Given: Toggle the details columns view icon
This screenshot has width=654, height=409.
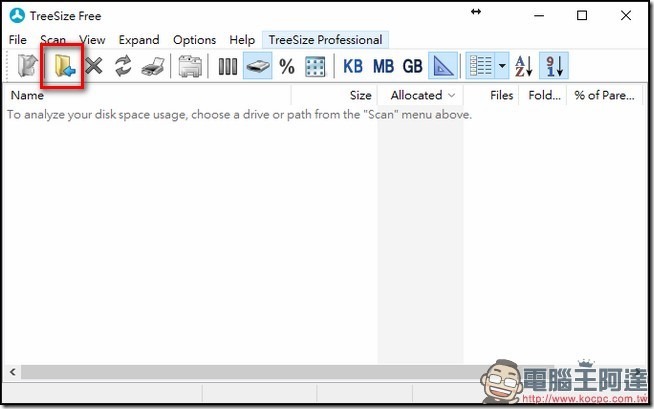Looking at the screenshot, I should click(228, 66).
